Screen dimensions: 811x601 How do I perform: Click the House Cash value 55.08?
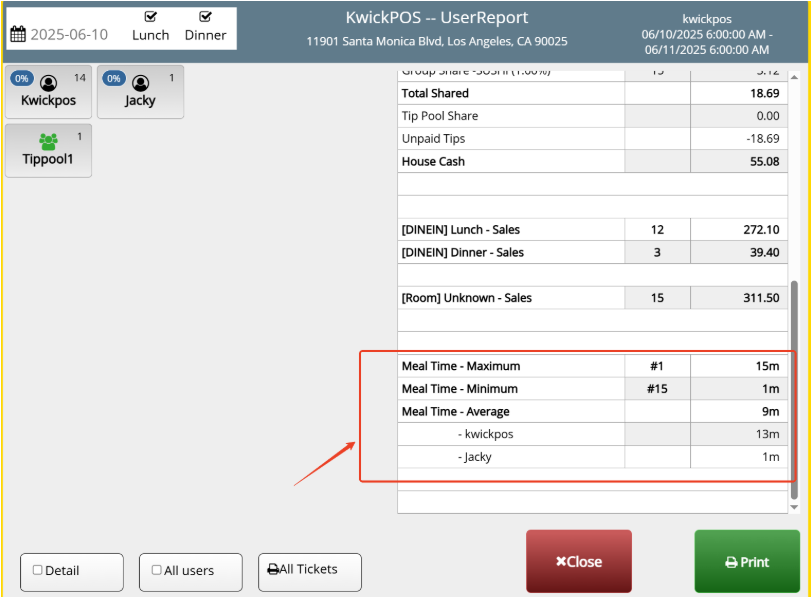pos(764,161)
